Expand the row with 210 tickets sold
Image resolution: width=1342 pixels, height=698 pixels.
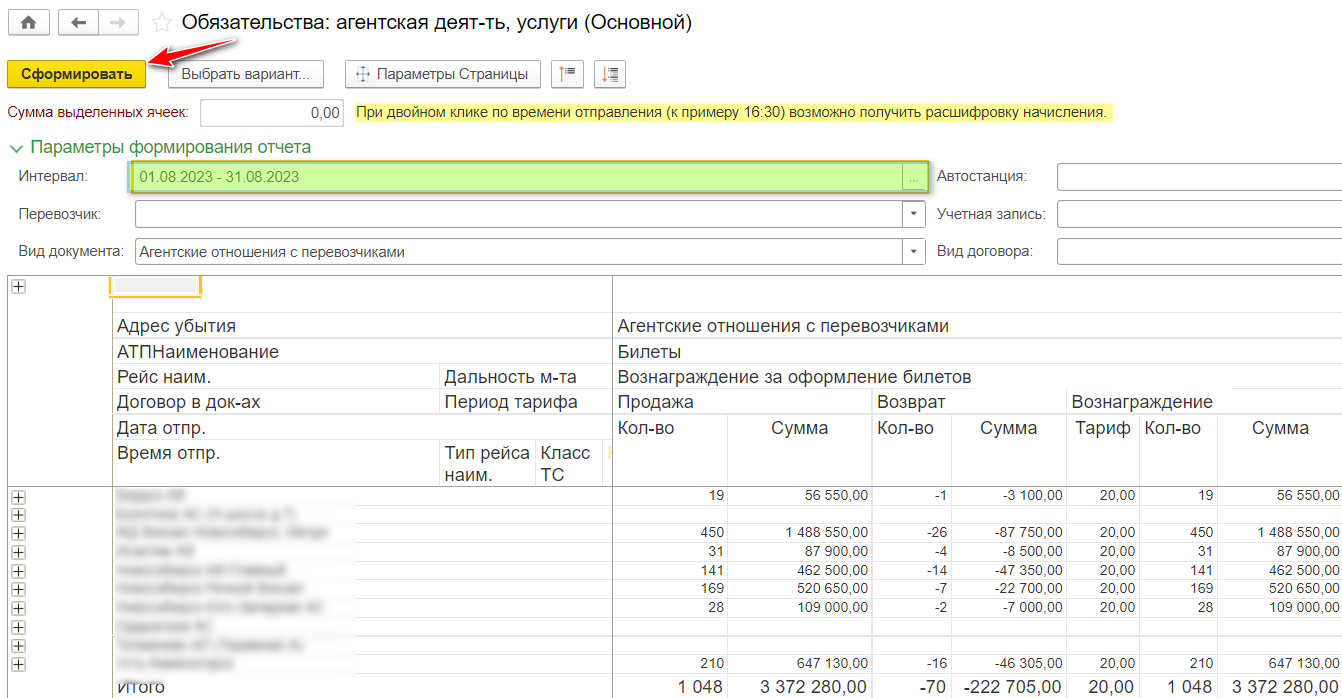[x=18, y=664]
